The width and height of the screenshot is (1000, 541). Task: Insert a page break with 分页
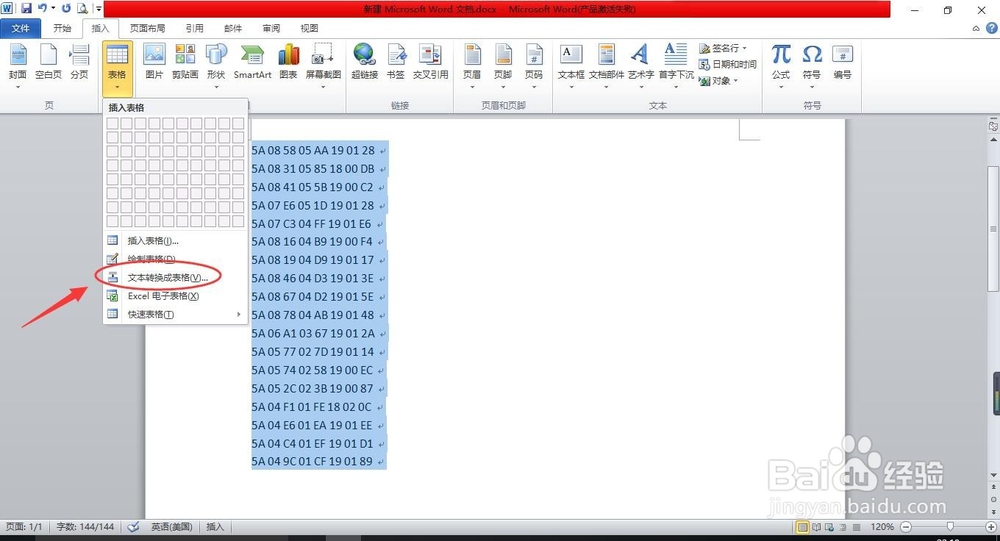[80, 63]
